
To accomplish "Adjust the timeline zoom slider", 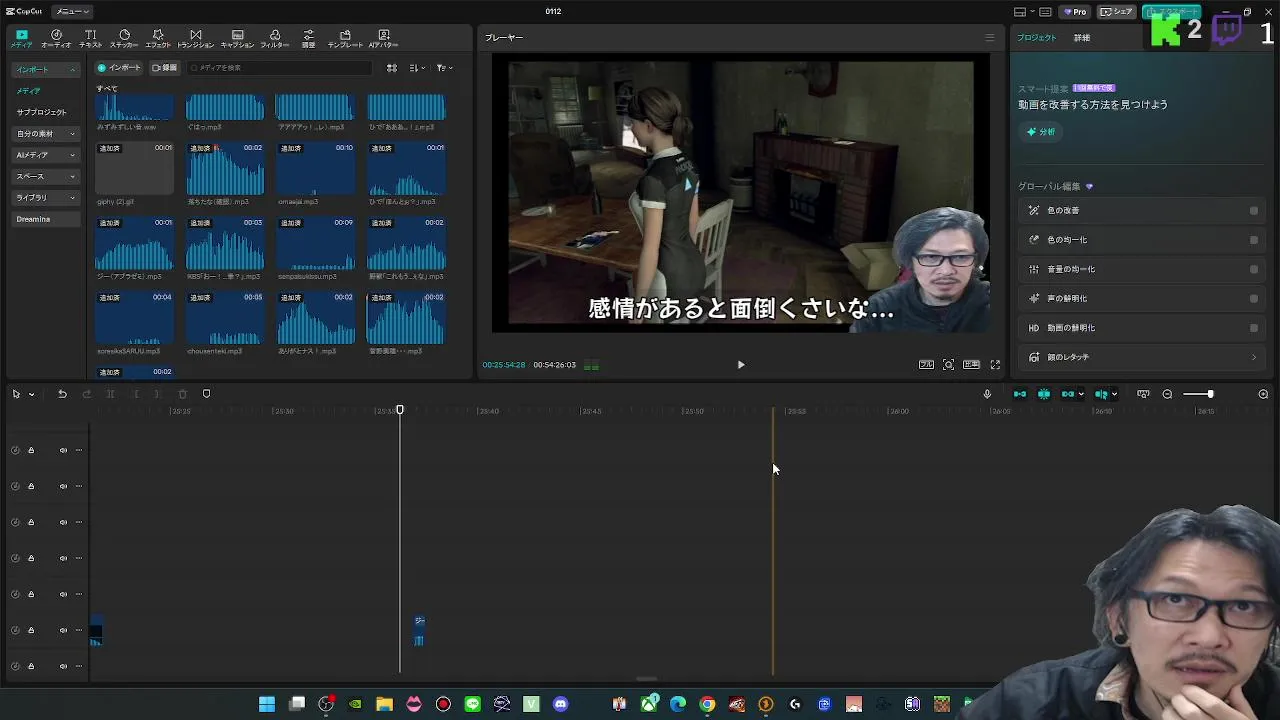I will [1198, 394].
